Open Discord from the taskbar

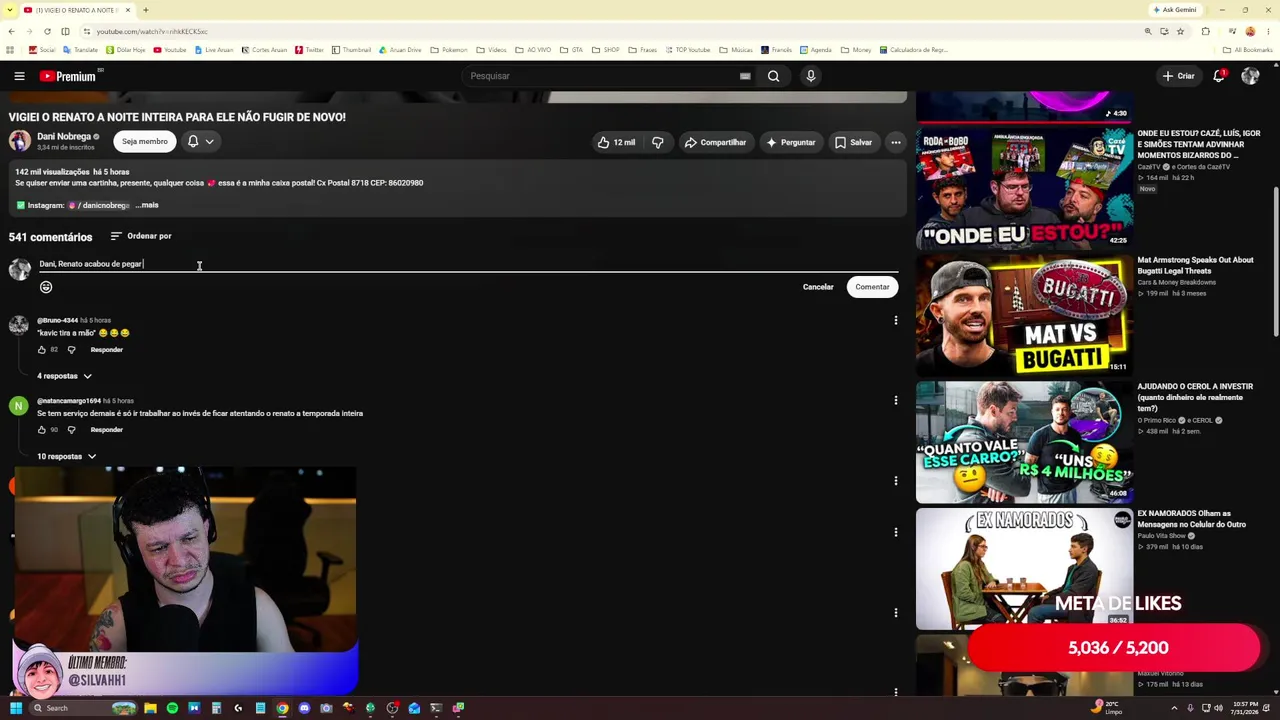(x=304, y=708)
